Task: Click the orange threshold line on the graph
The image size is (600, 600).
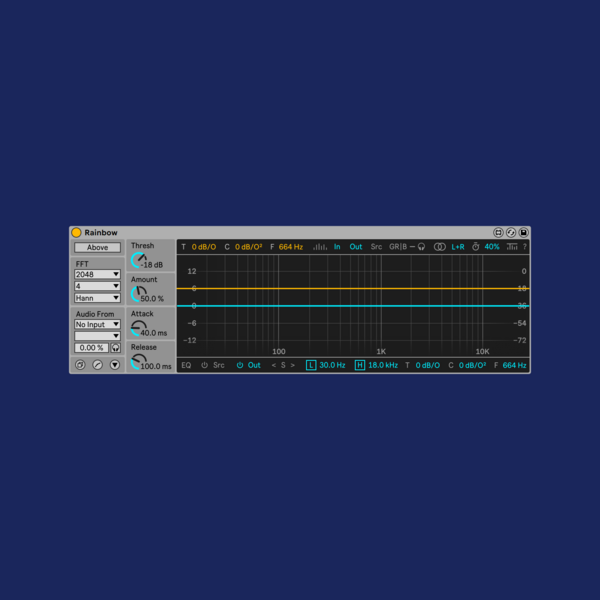Action: coord(353,289)
